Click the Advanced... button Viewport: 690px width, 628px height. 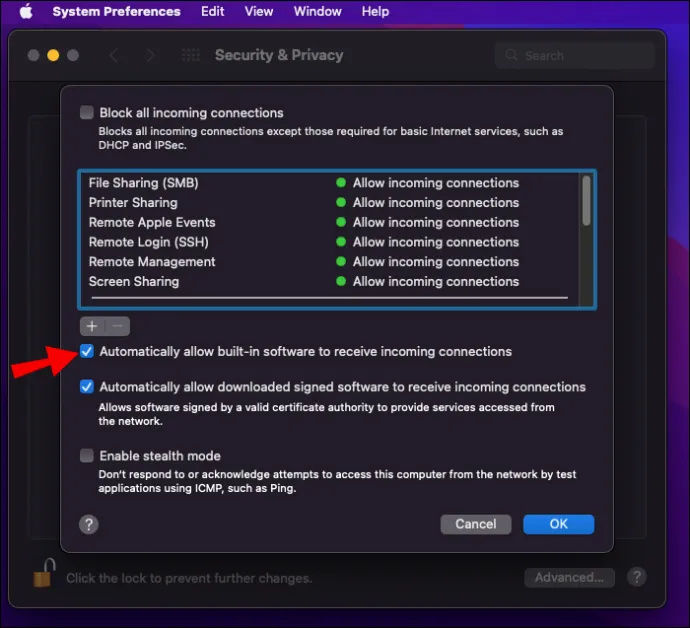pyautogui.click(x=569, y=577)
